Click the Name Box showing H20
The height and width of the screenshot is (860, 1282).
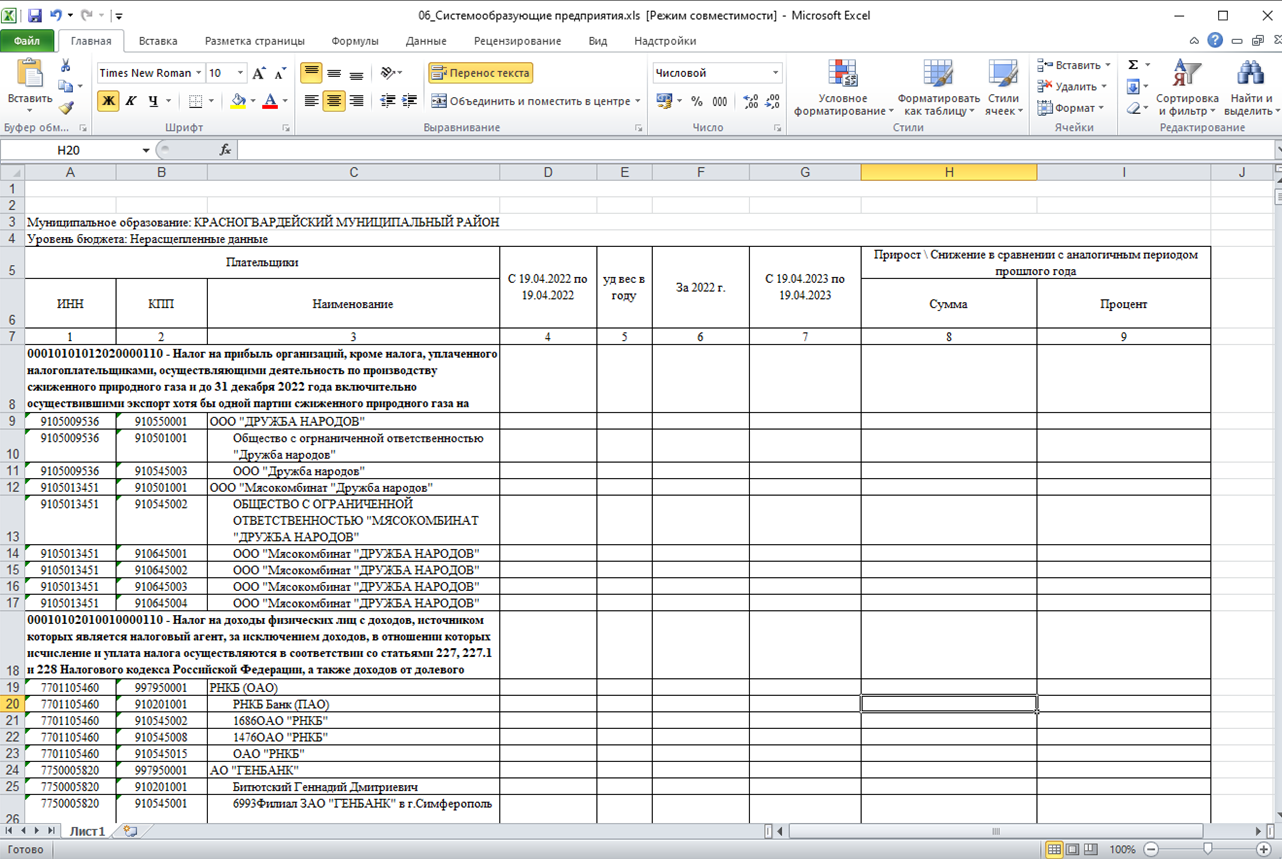pos(68,150)
